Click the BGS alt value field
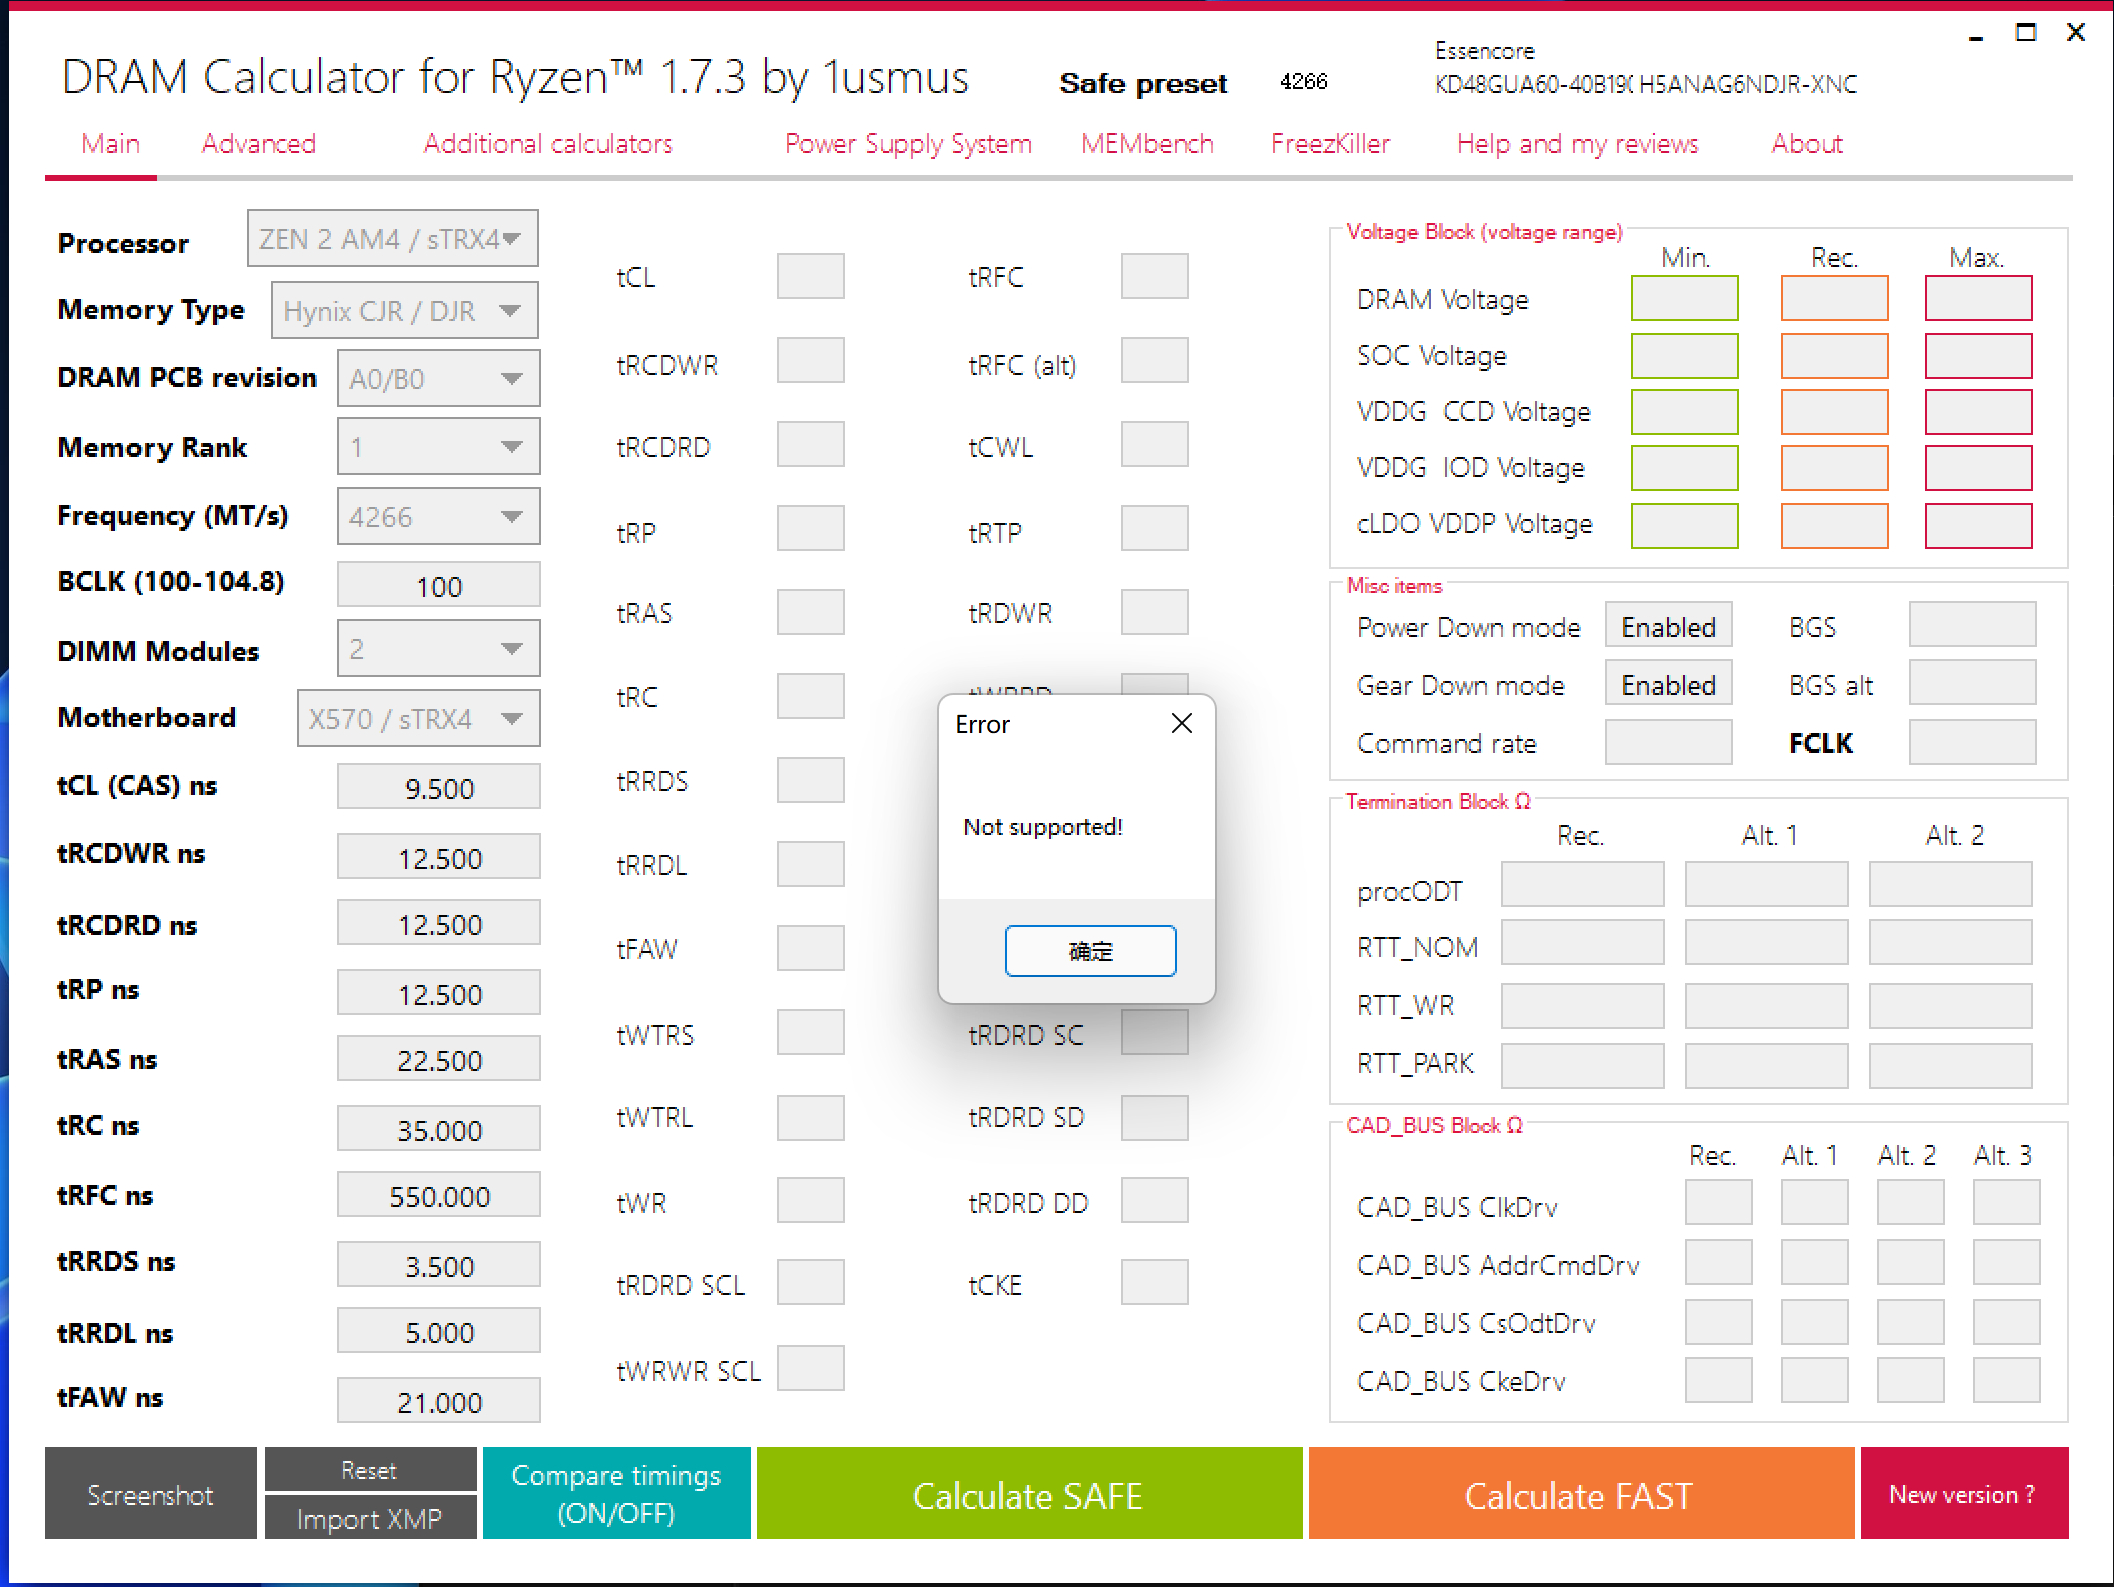Image resolution: width=2114 pixels, height=1587 pixels. tap(1972, 682)
